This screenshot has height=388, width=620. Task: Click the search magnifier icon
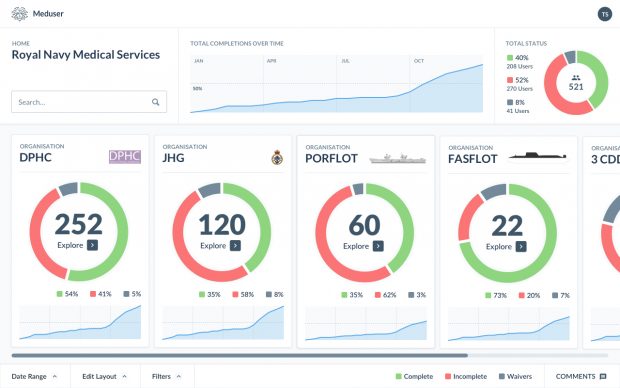coord(156,102)
